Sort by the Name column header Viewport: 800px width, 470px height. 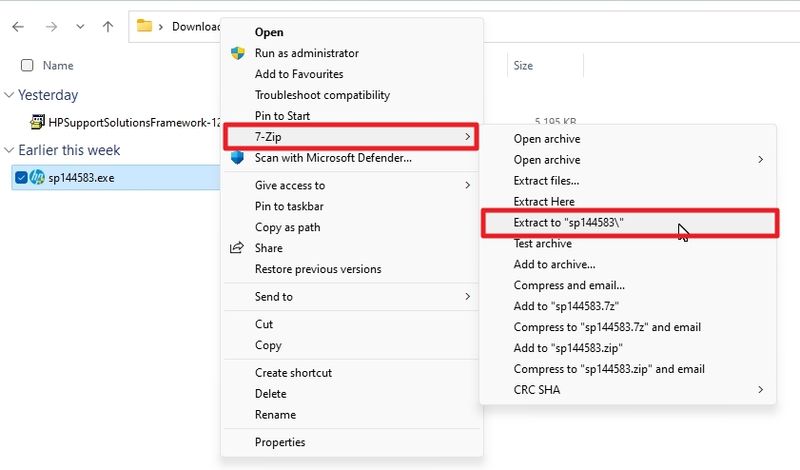pos(58,66)
